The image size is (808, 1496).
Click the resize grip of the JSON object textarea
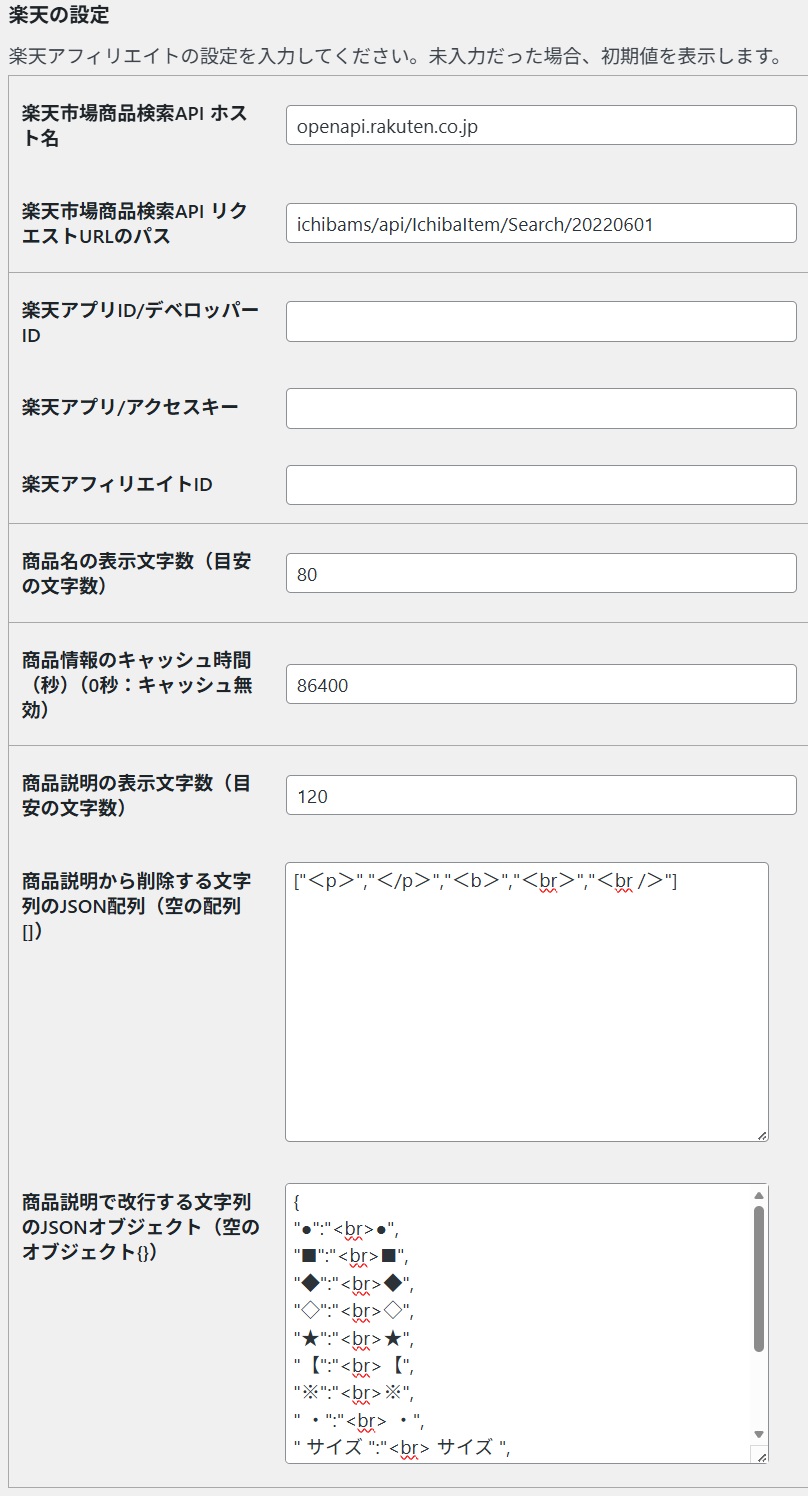763,1454
